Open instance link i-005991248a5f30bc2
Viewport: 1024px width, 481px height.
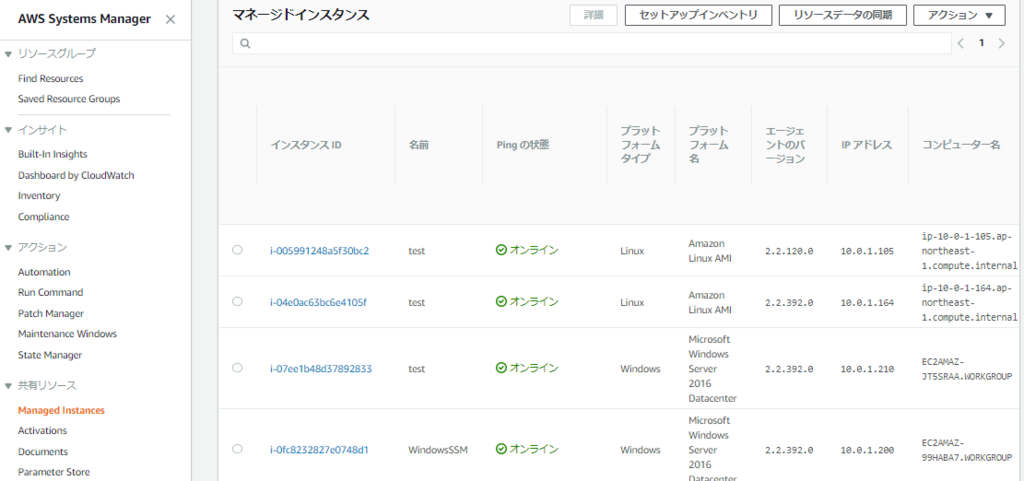(x=319, y=251)
